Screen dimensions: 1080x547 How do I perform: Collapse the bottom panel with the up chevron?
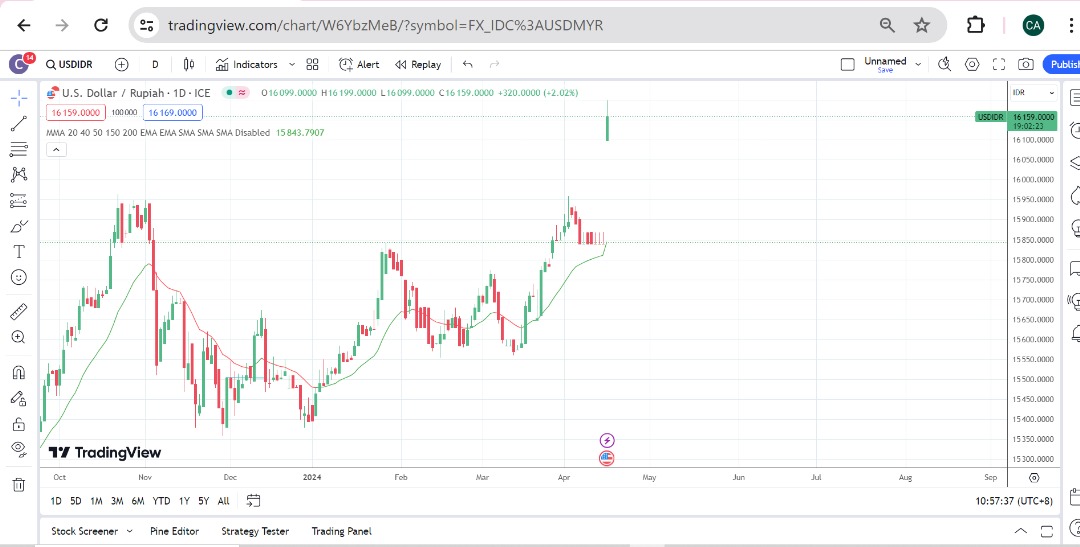[1021, 531]
